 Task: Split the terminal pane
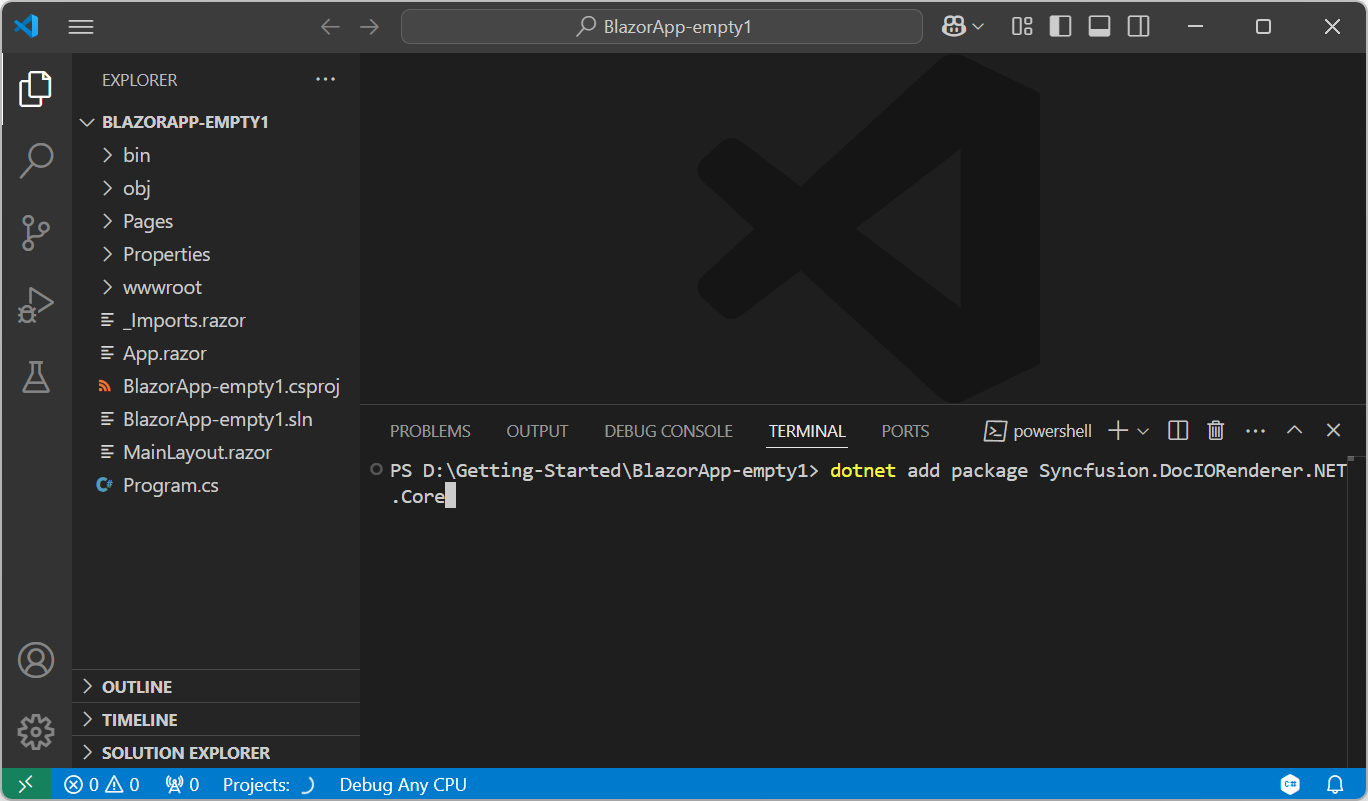tap(1178, 431)
